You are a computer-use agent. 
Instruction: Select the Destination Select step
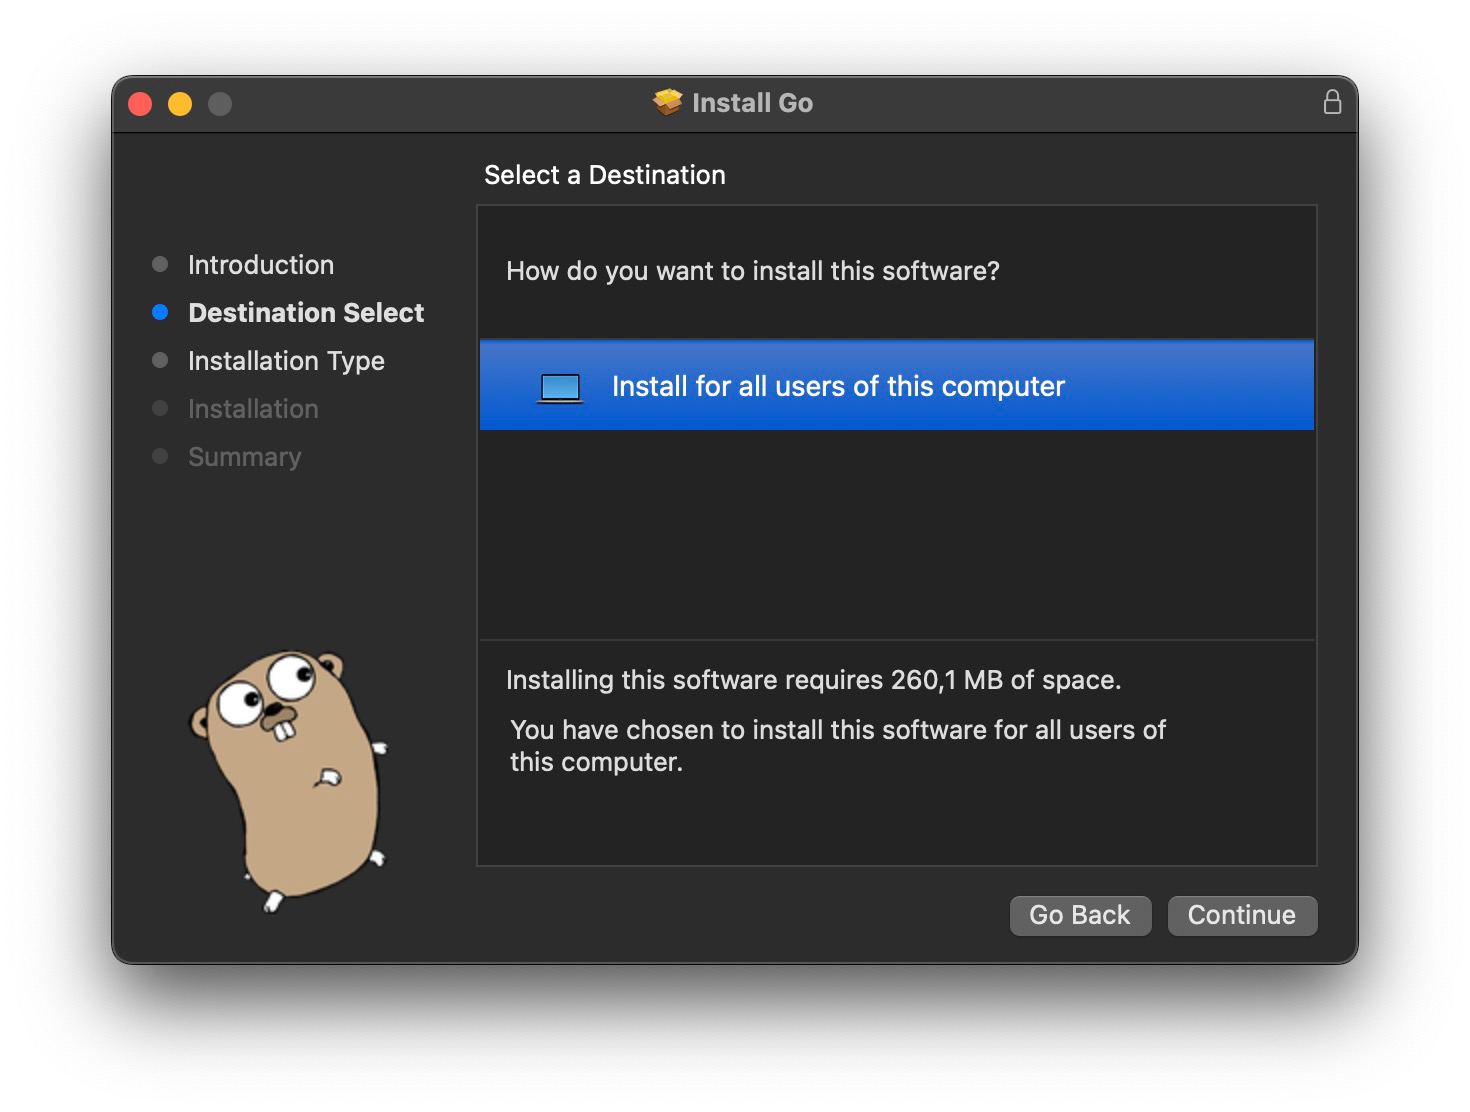[306, 313]
